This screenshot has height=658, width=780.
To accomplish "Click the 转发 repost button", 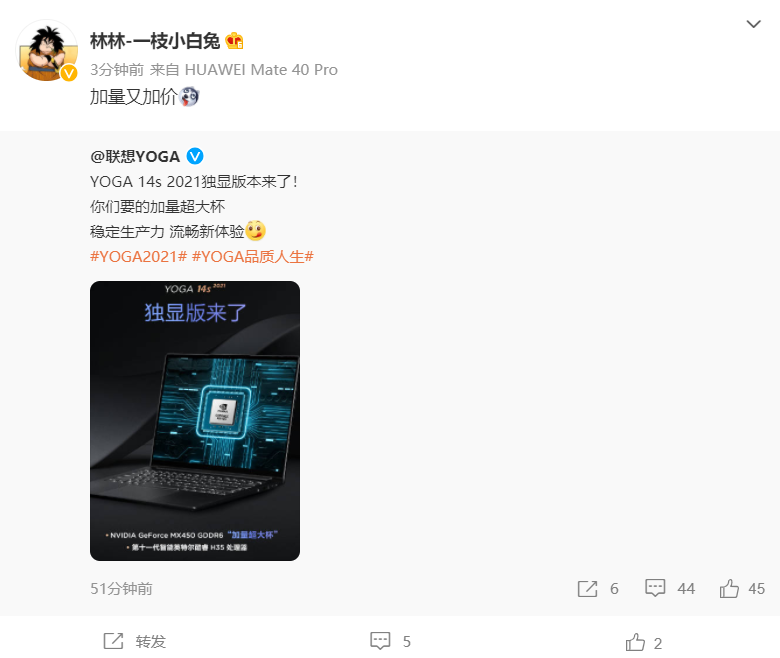I will click(x=134, y=641).
